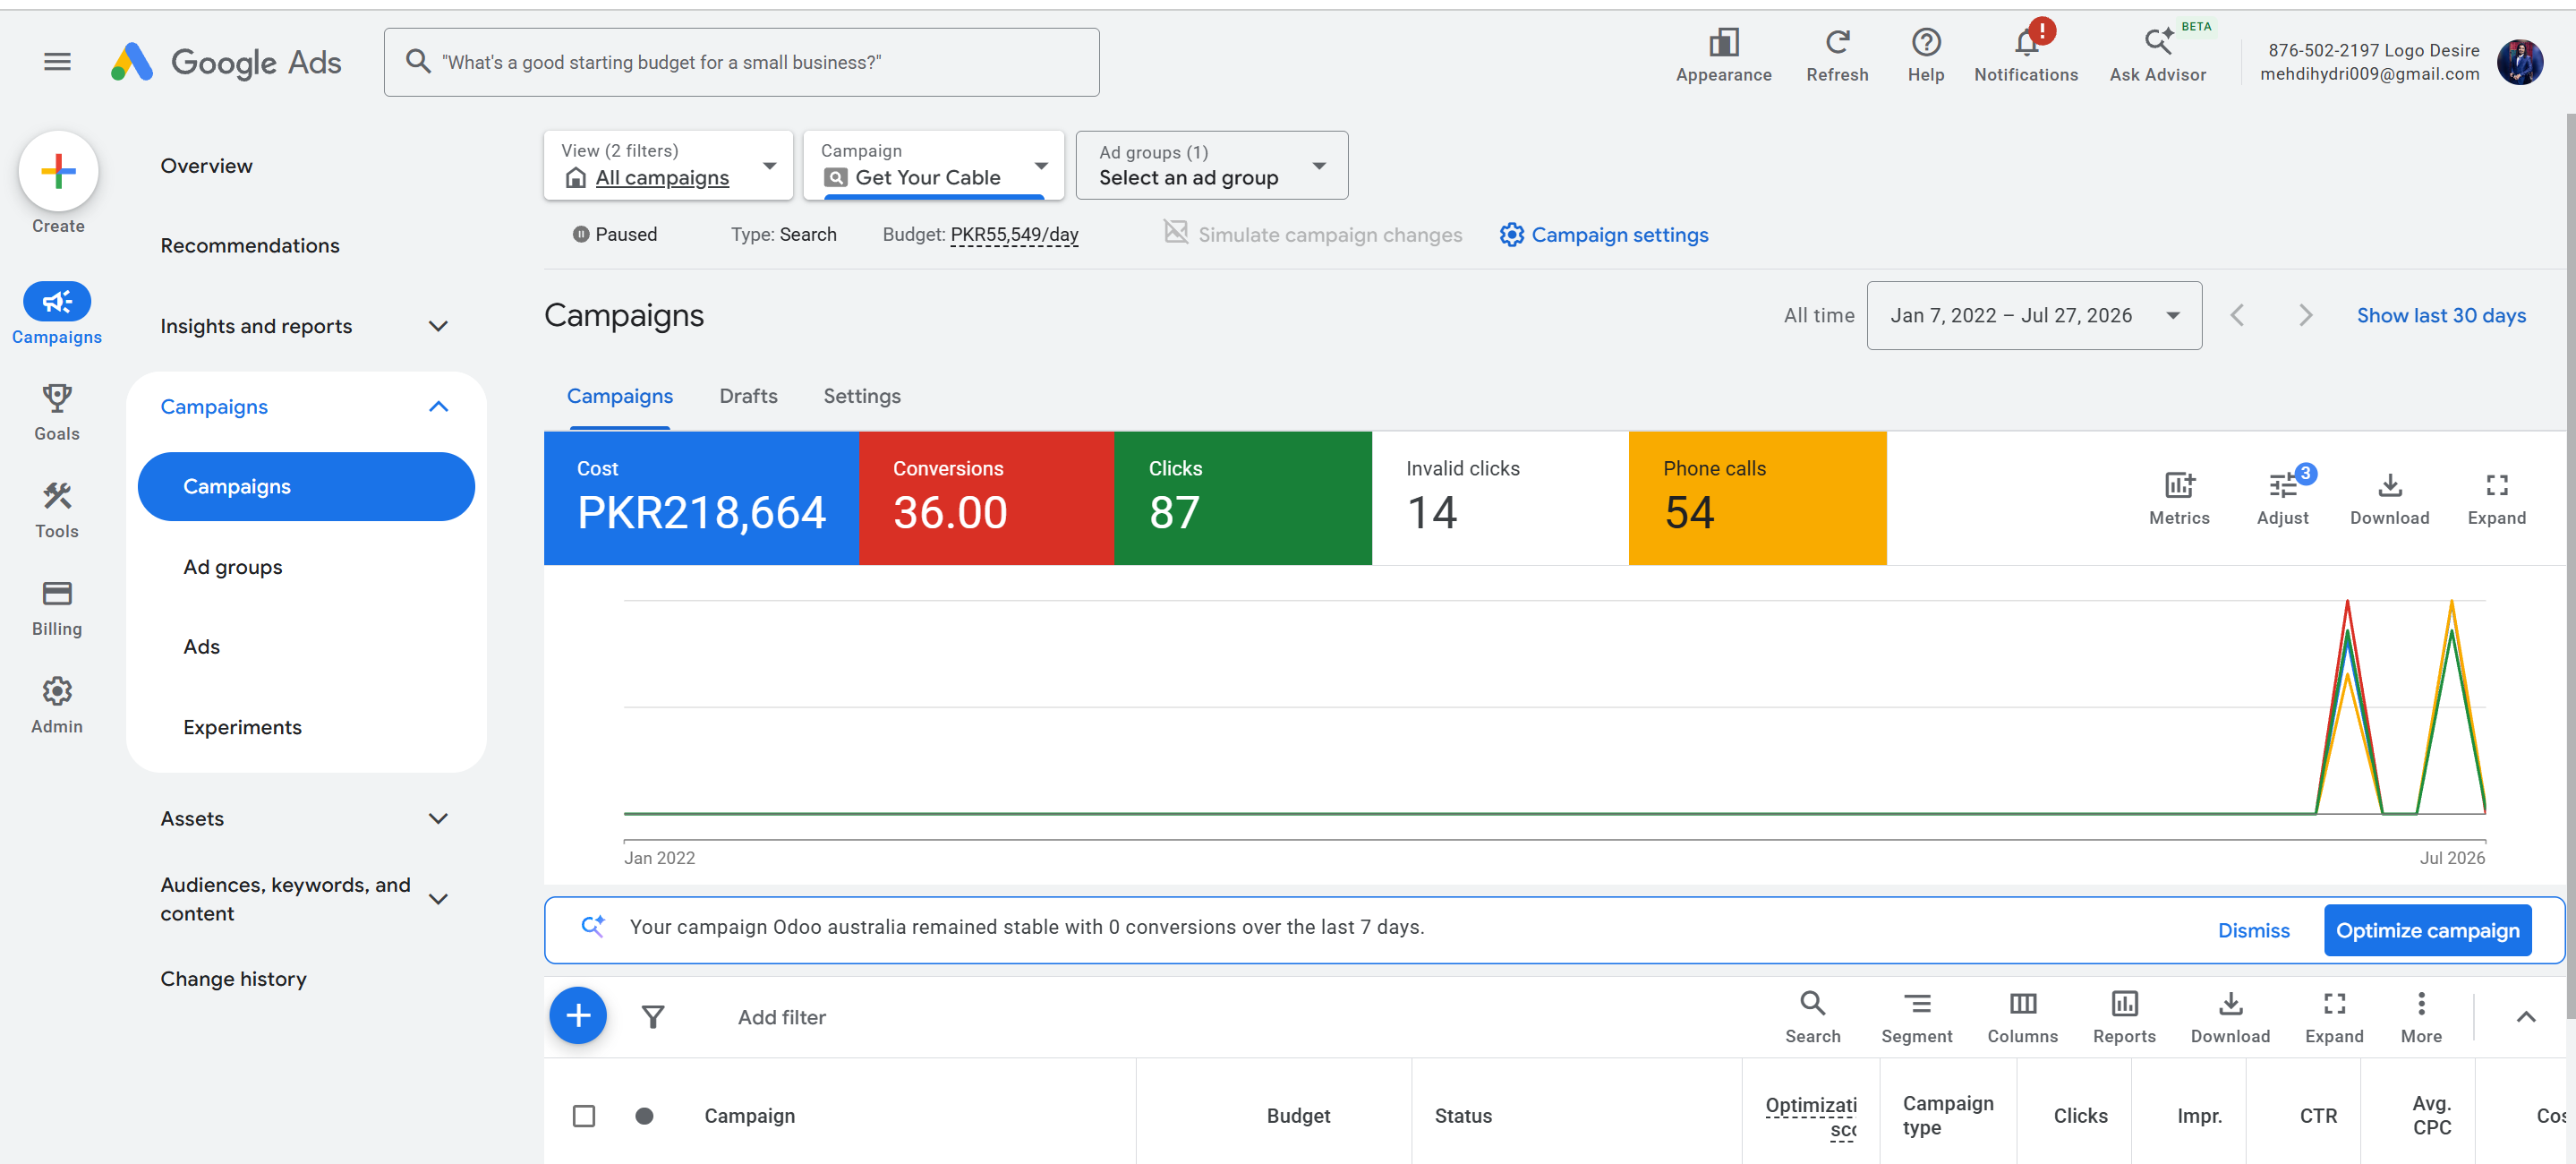Image resolution: width=2576 pixels, height=1164 pixels.
Task: Click the top search input field
Action: (741, 62)
